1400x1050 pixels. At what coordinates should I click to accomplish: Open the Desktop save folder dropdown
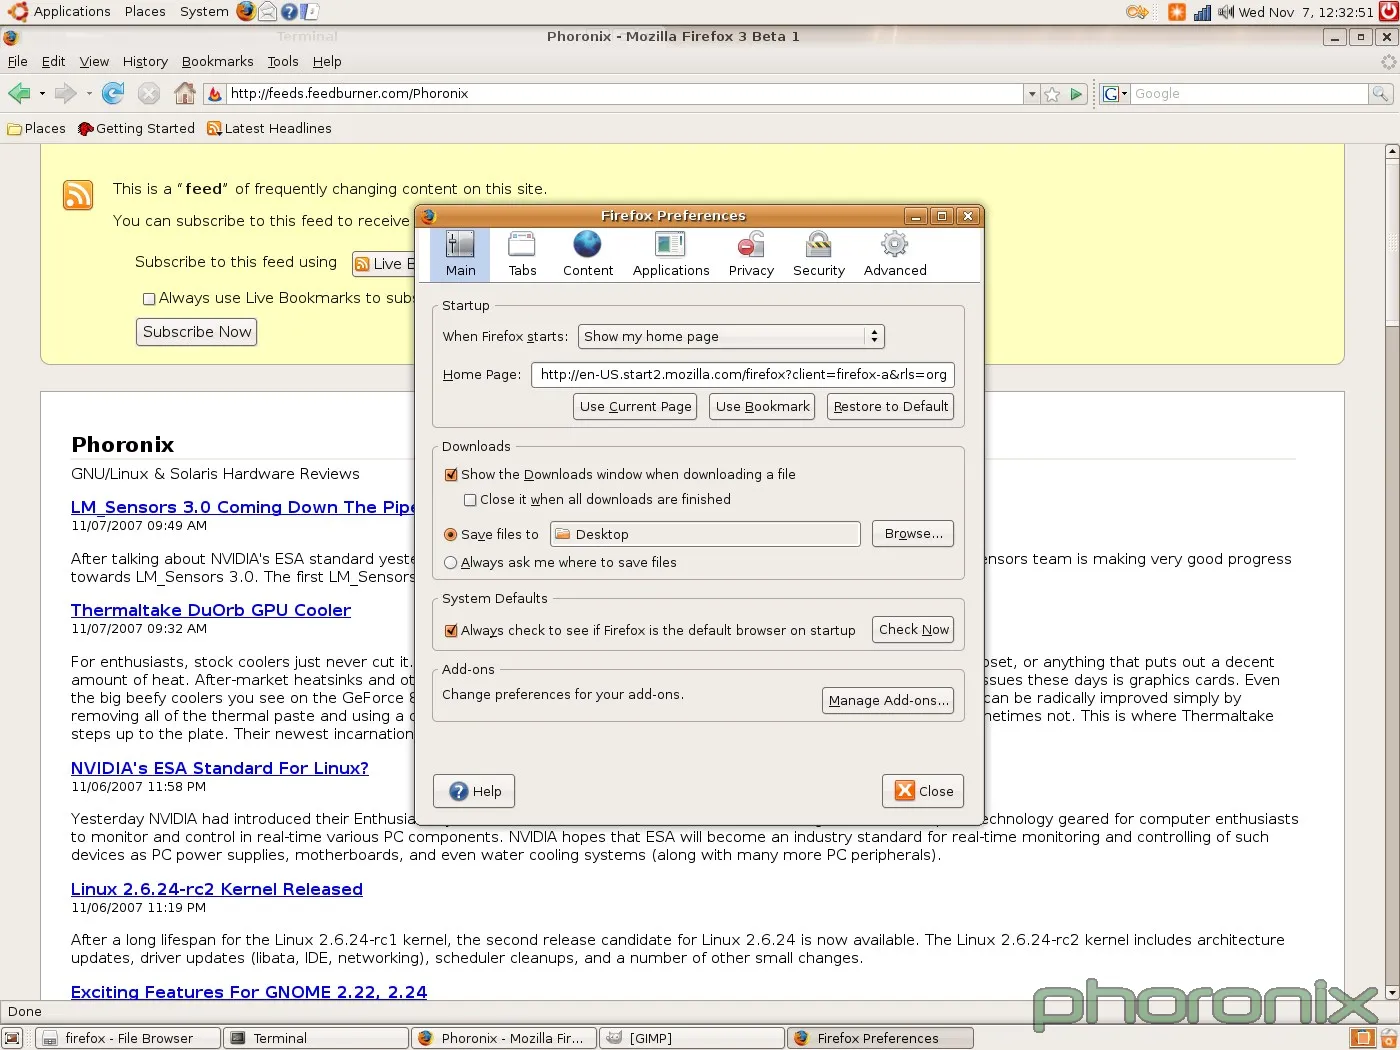[x=705, y=534]
